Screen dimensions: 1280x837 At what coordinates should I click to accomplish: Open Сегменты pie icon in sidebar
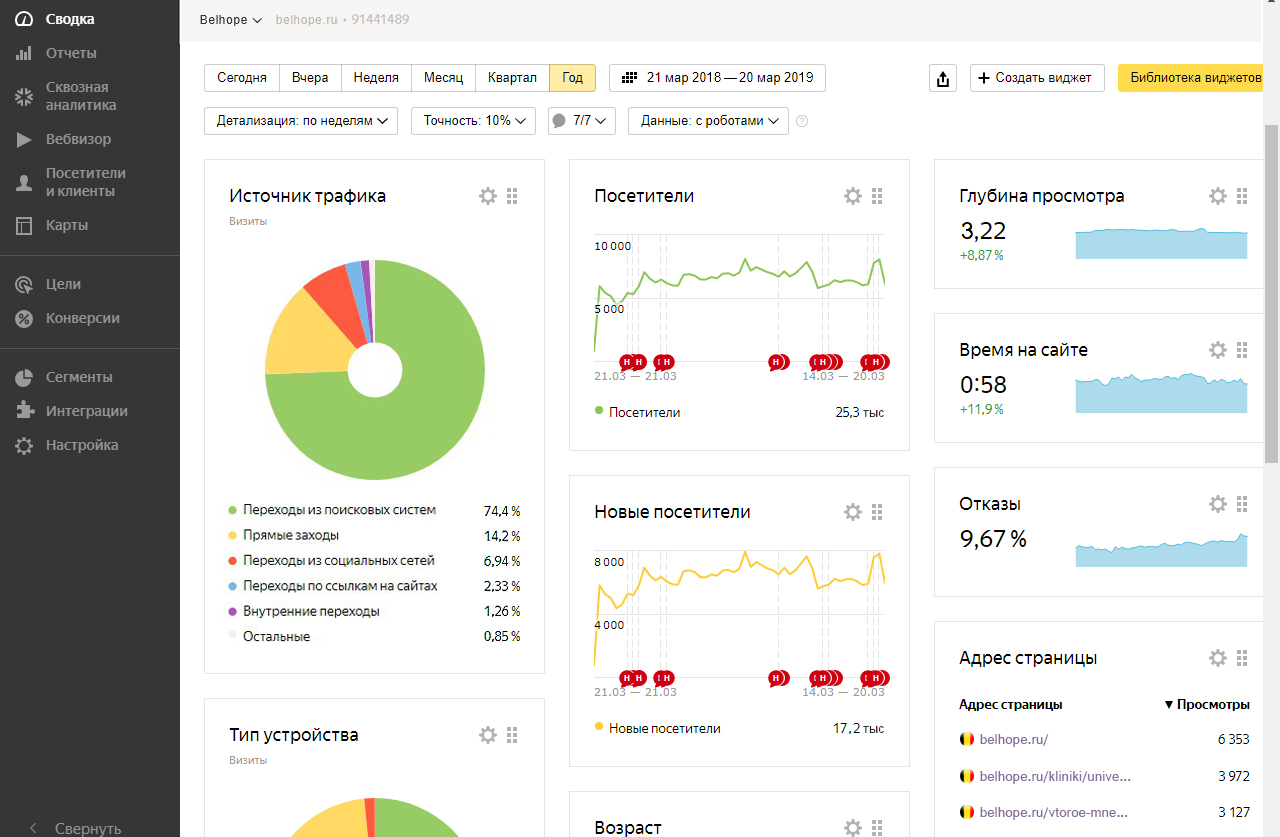pos(24,377)
